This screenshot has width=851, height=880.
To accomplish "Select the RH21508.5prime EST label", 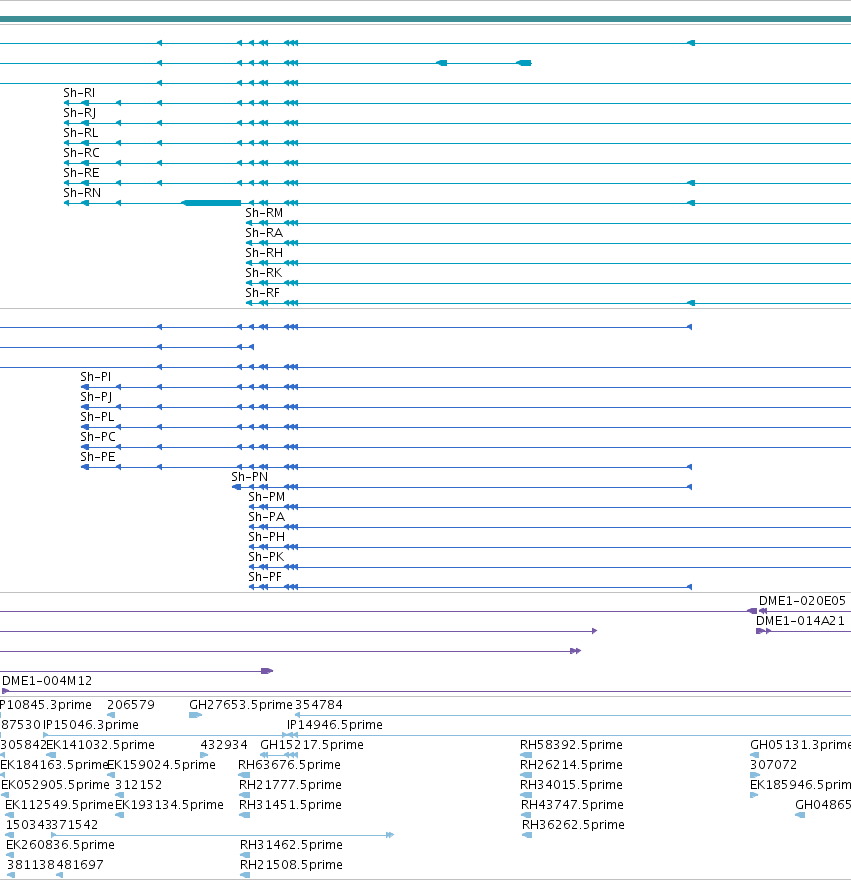I will pyautogui.click(x=291, y=865).
